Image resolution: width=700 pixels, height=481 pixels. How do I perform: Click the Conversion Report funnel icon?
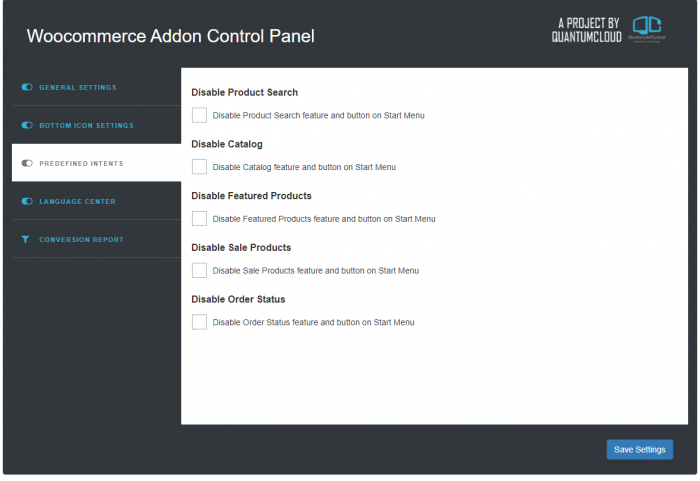tap(26, 239)
